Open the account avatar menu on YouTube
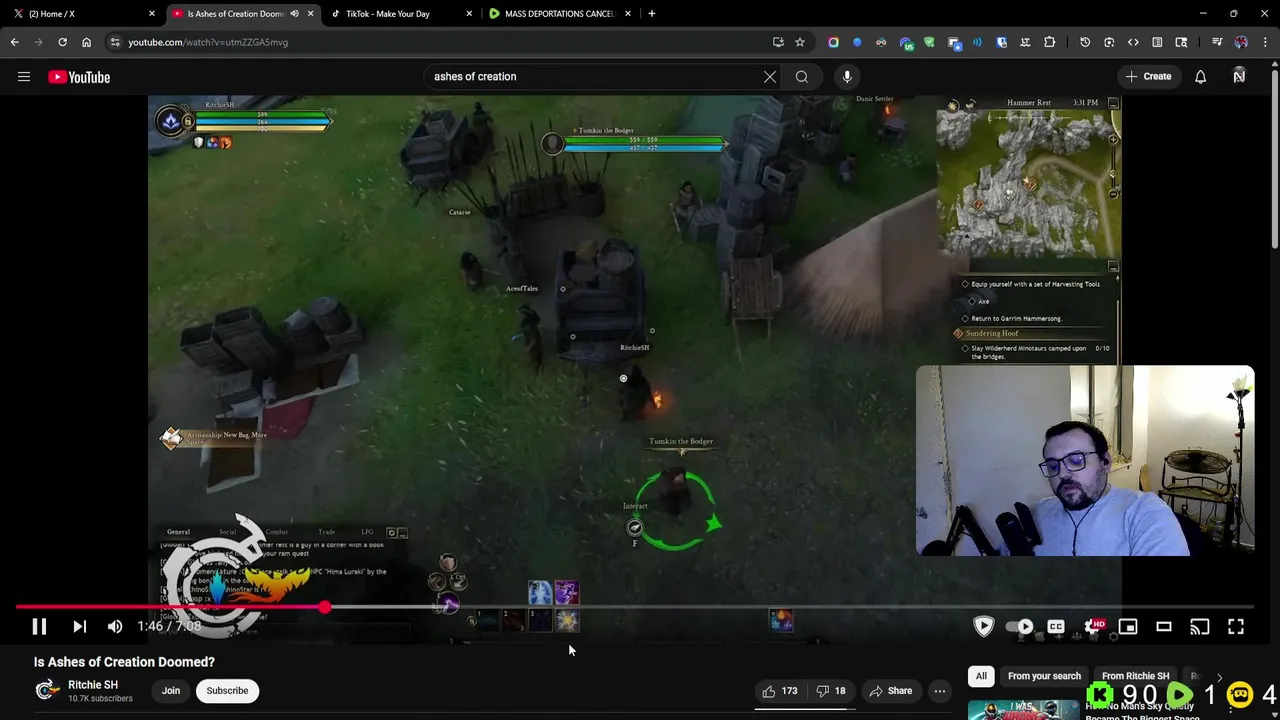 coord(1239,77)
